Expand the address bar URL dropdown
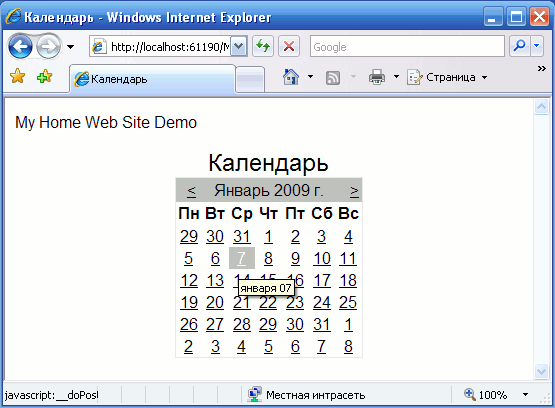Screen dimensions: 555x408 click(239, 46)
